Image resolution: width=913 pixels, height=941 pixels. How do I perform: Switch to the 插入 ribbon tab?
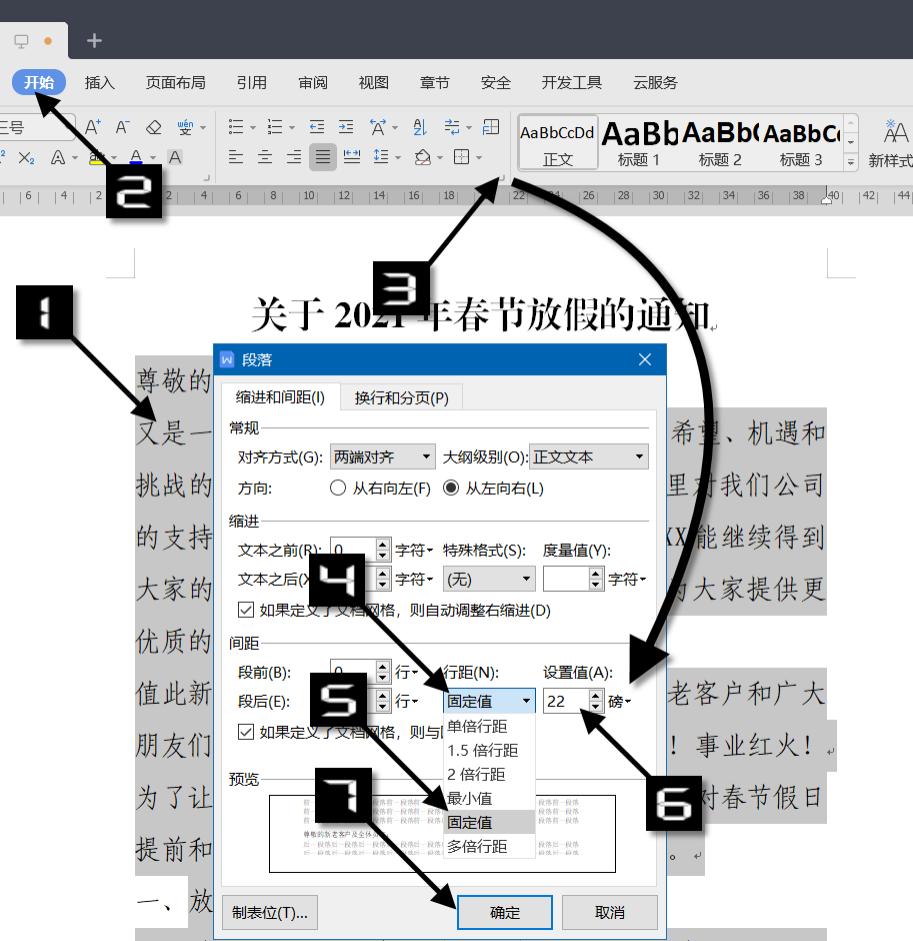[99, 82]
